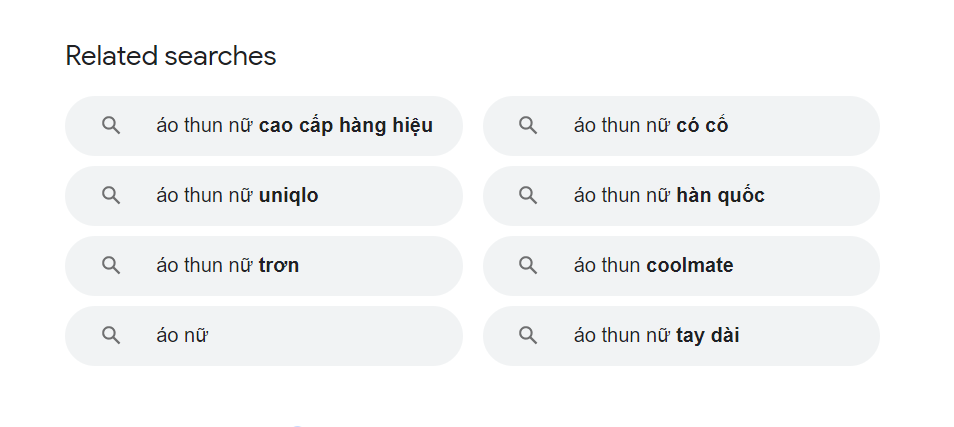
Task: Click the "Related searches" heading
Action: [171, 57]
